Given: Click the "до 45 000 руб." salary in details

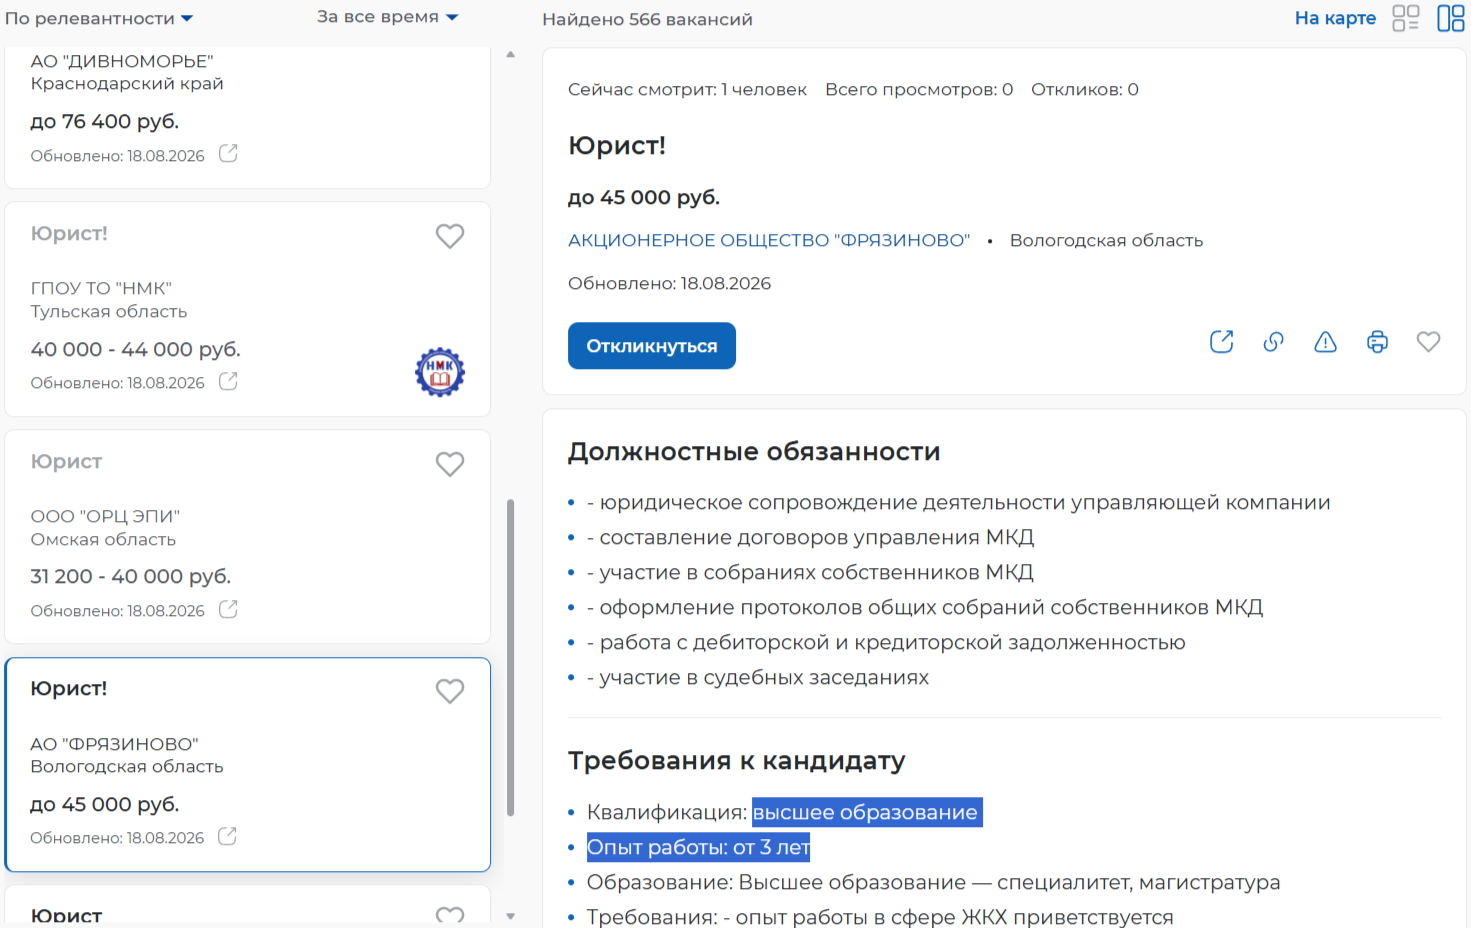Looking at the screenshot, I should click(644, 198).
